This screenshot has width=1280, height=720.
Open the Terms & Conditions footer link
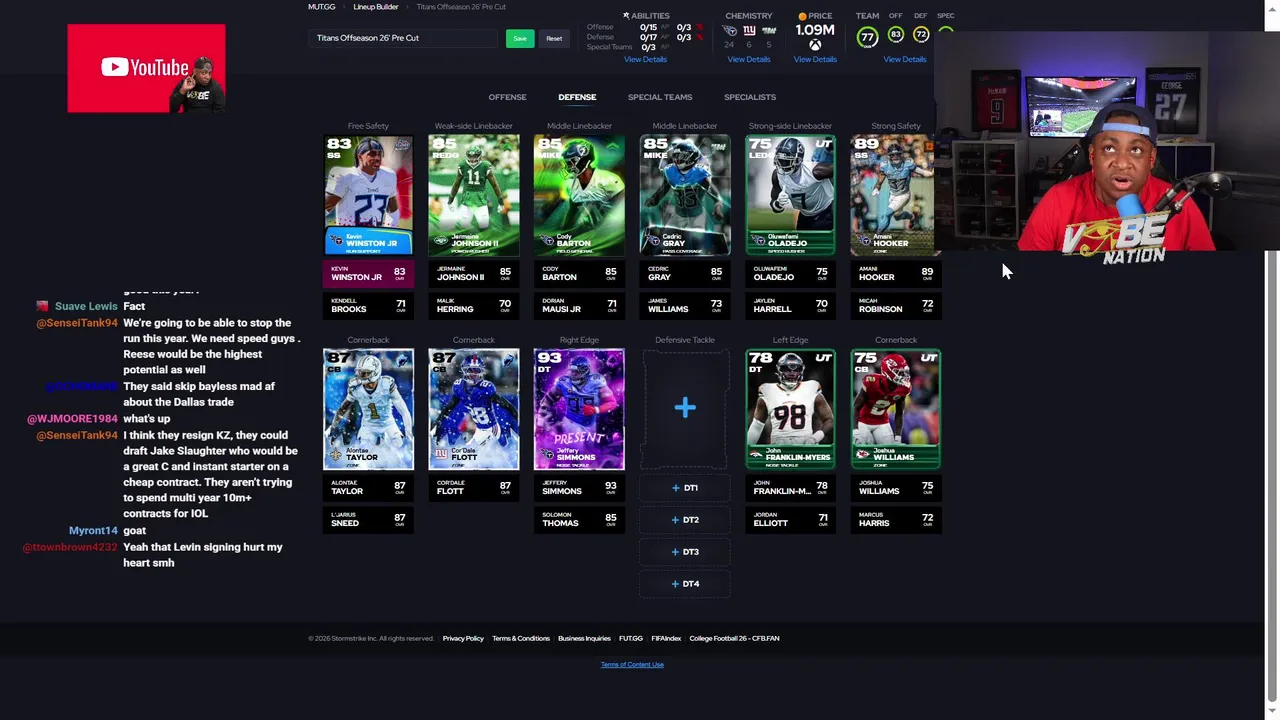pyautogui.click(x=521, y=638)
